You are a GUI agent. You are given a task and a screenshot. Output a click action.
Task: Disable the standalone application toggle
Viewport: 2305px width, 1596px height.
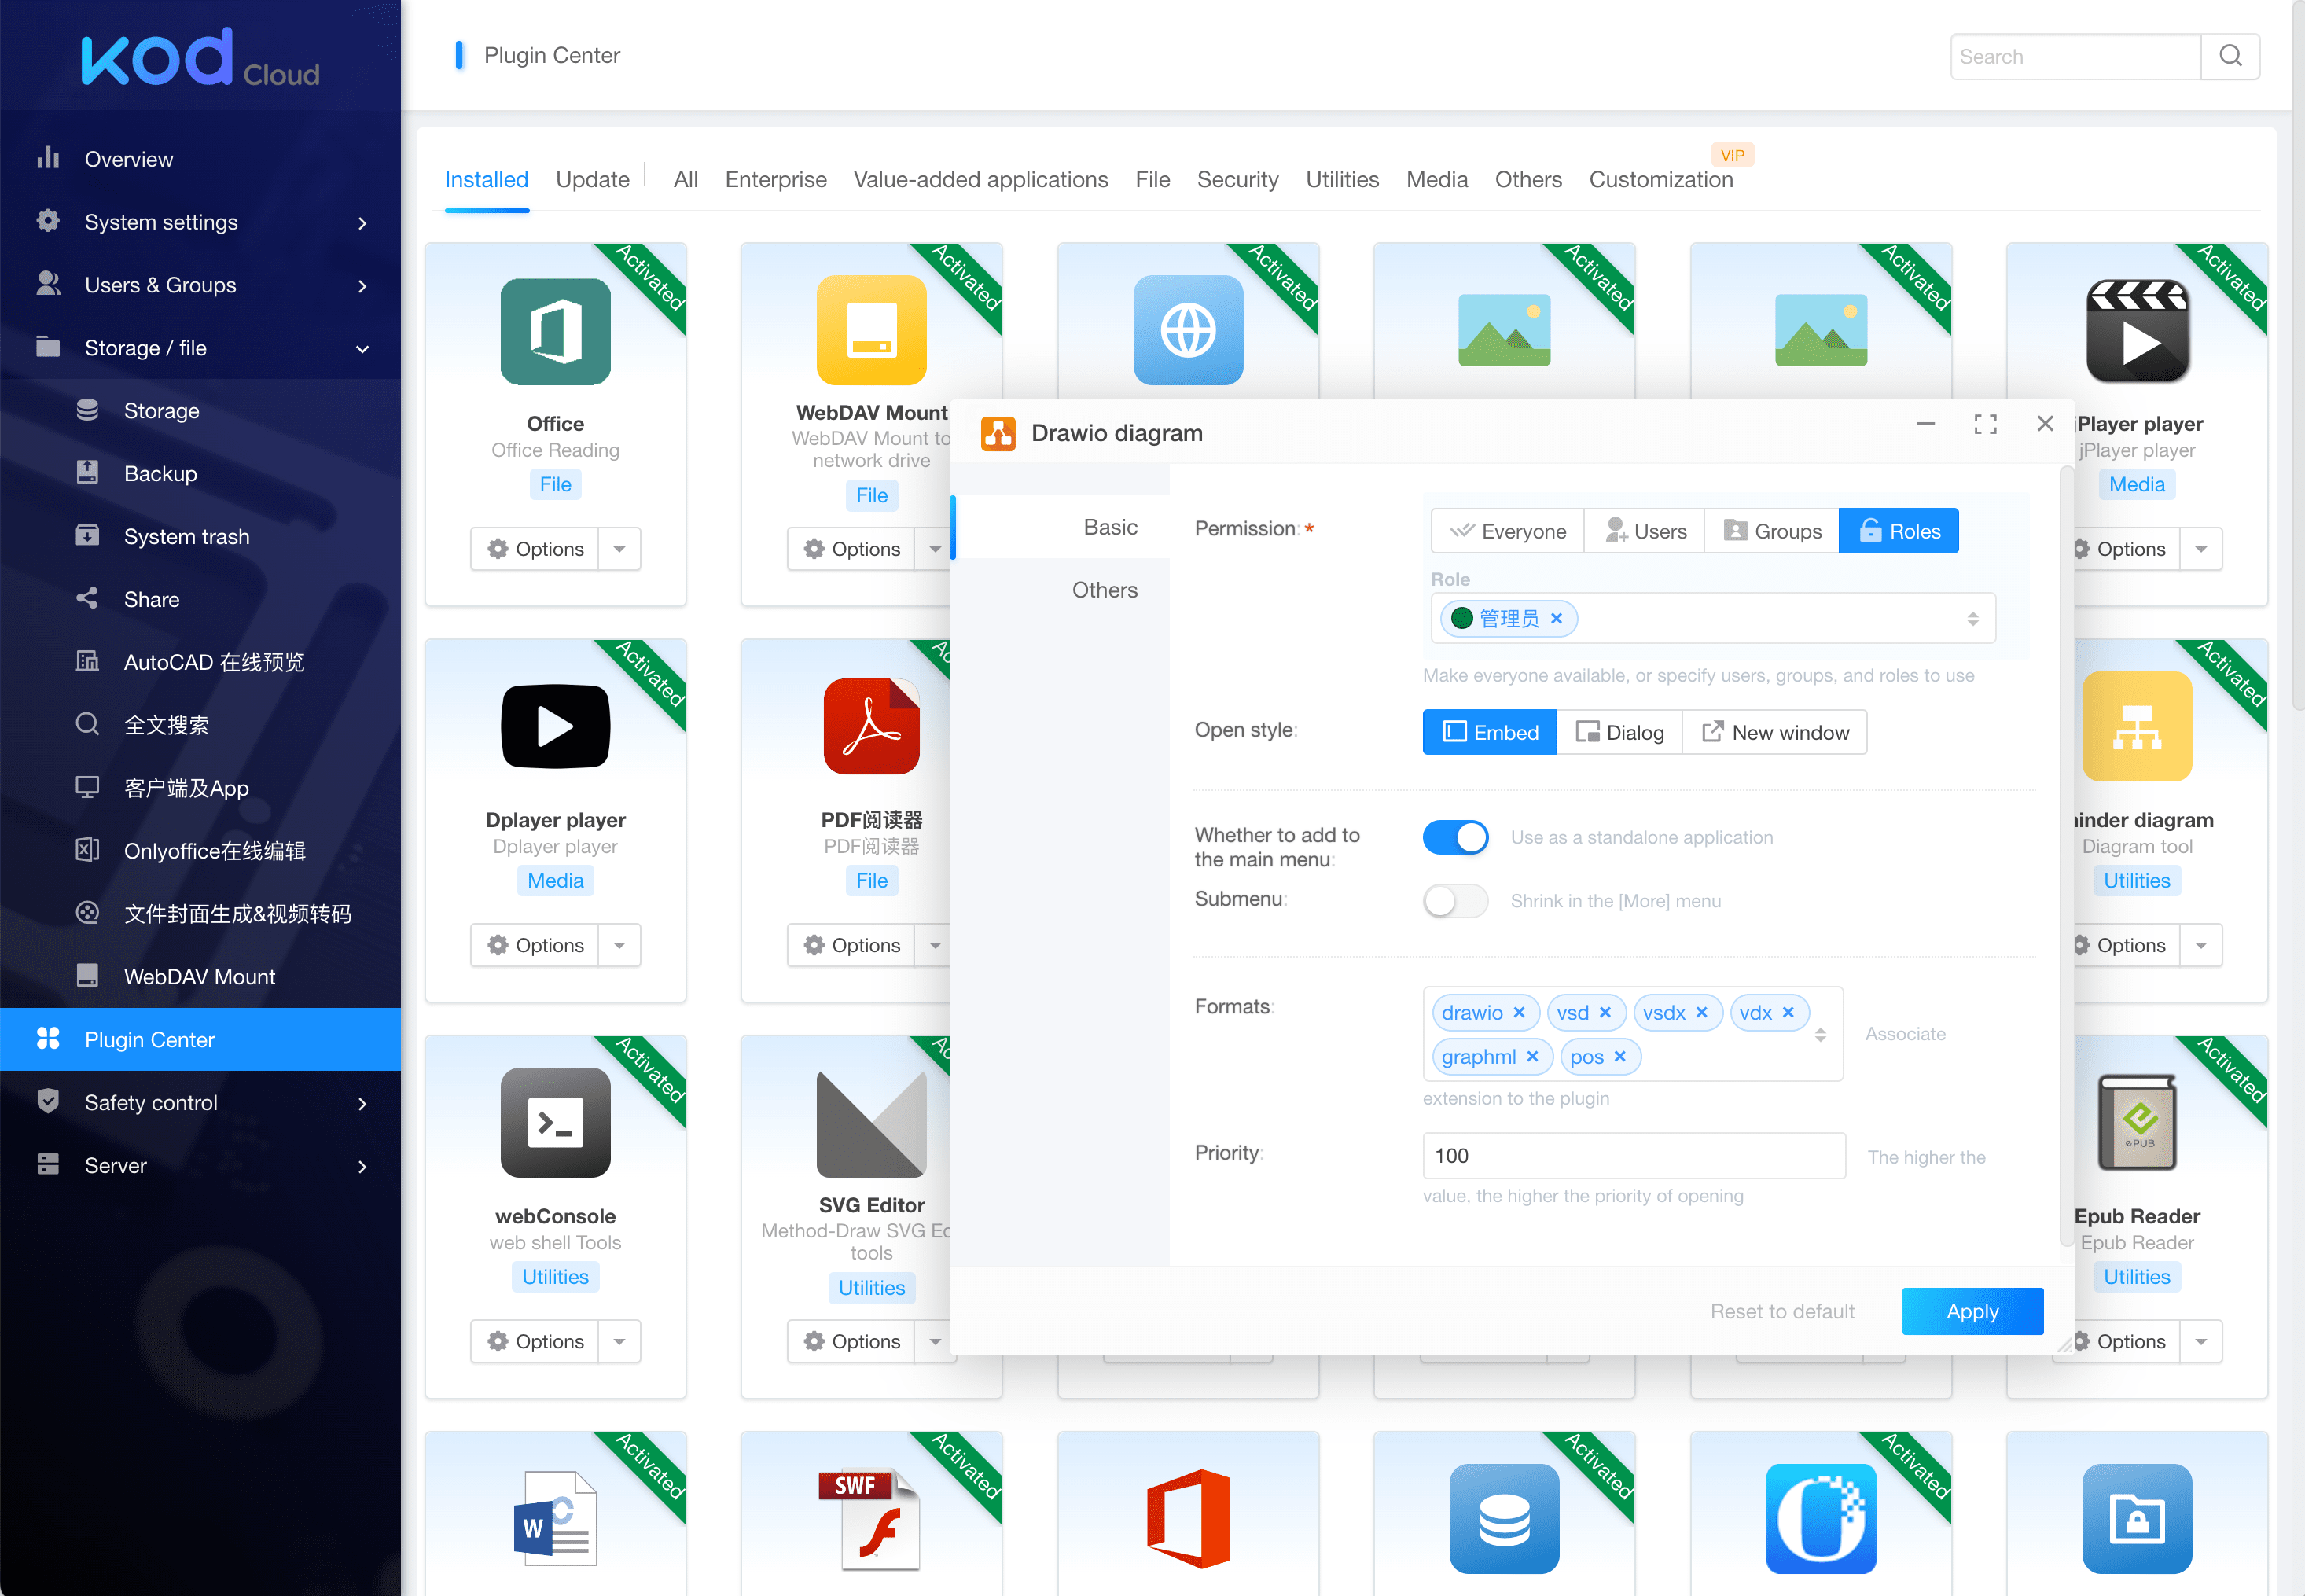(1455, 837)
